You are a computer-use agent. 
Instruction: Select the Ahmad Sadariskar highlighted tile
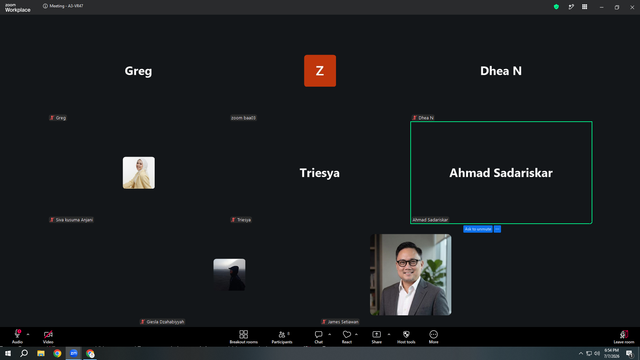(501, 173)
